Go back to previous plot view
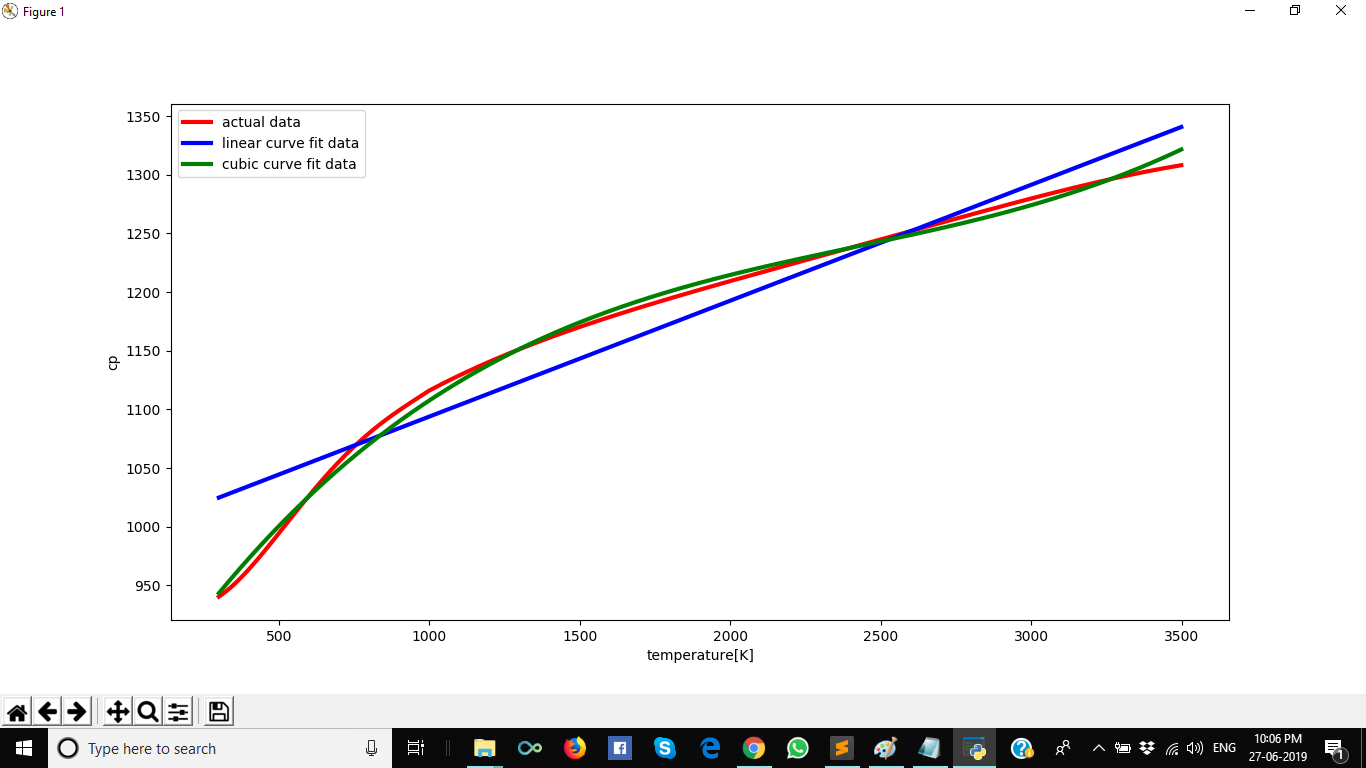The width and height of the screenshot is (1366, 768). pyautogui.click(x=47, y=712)
